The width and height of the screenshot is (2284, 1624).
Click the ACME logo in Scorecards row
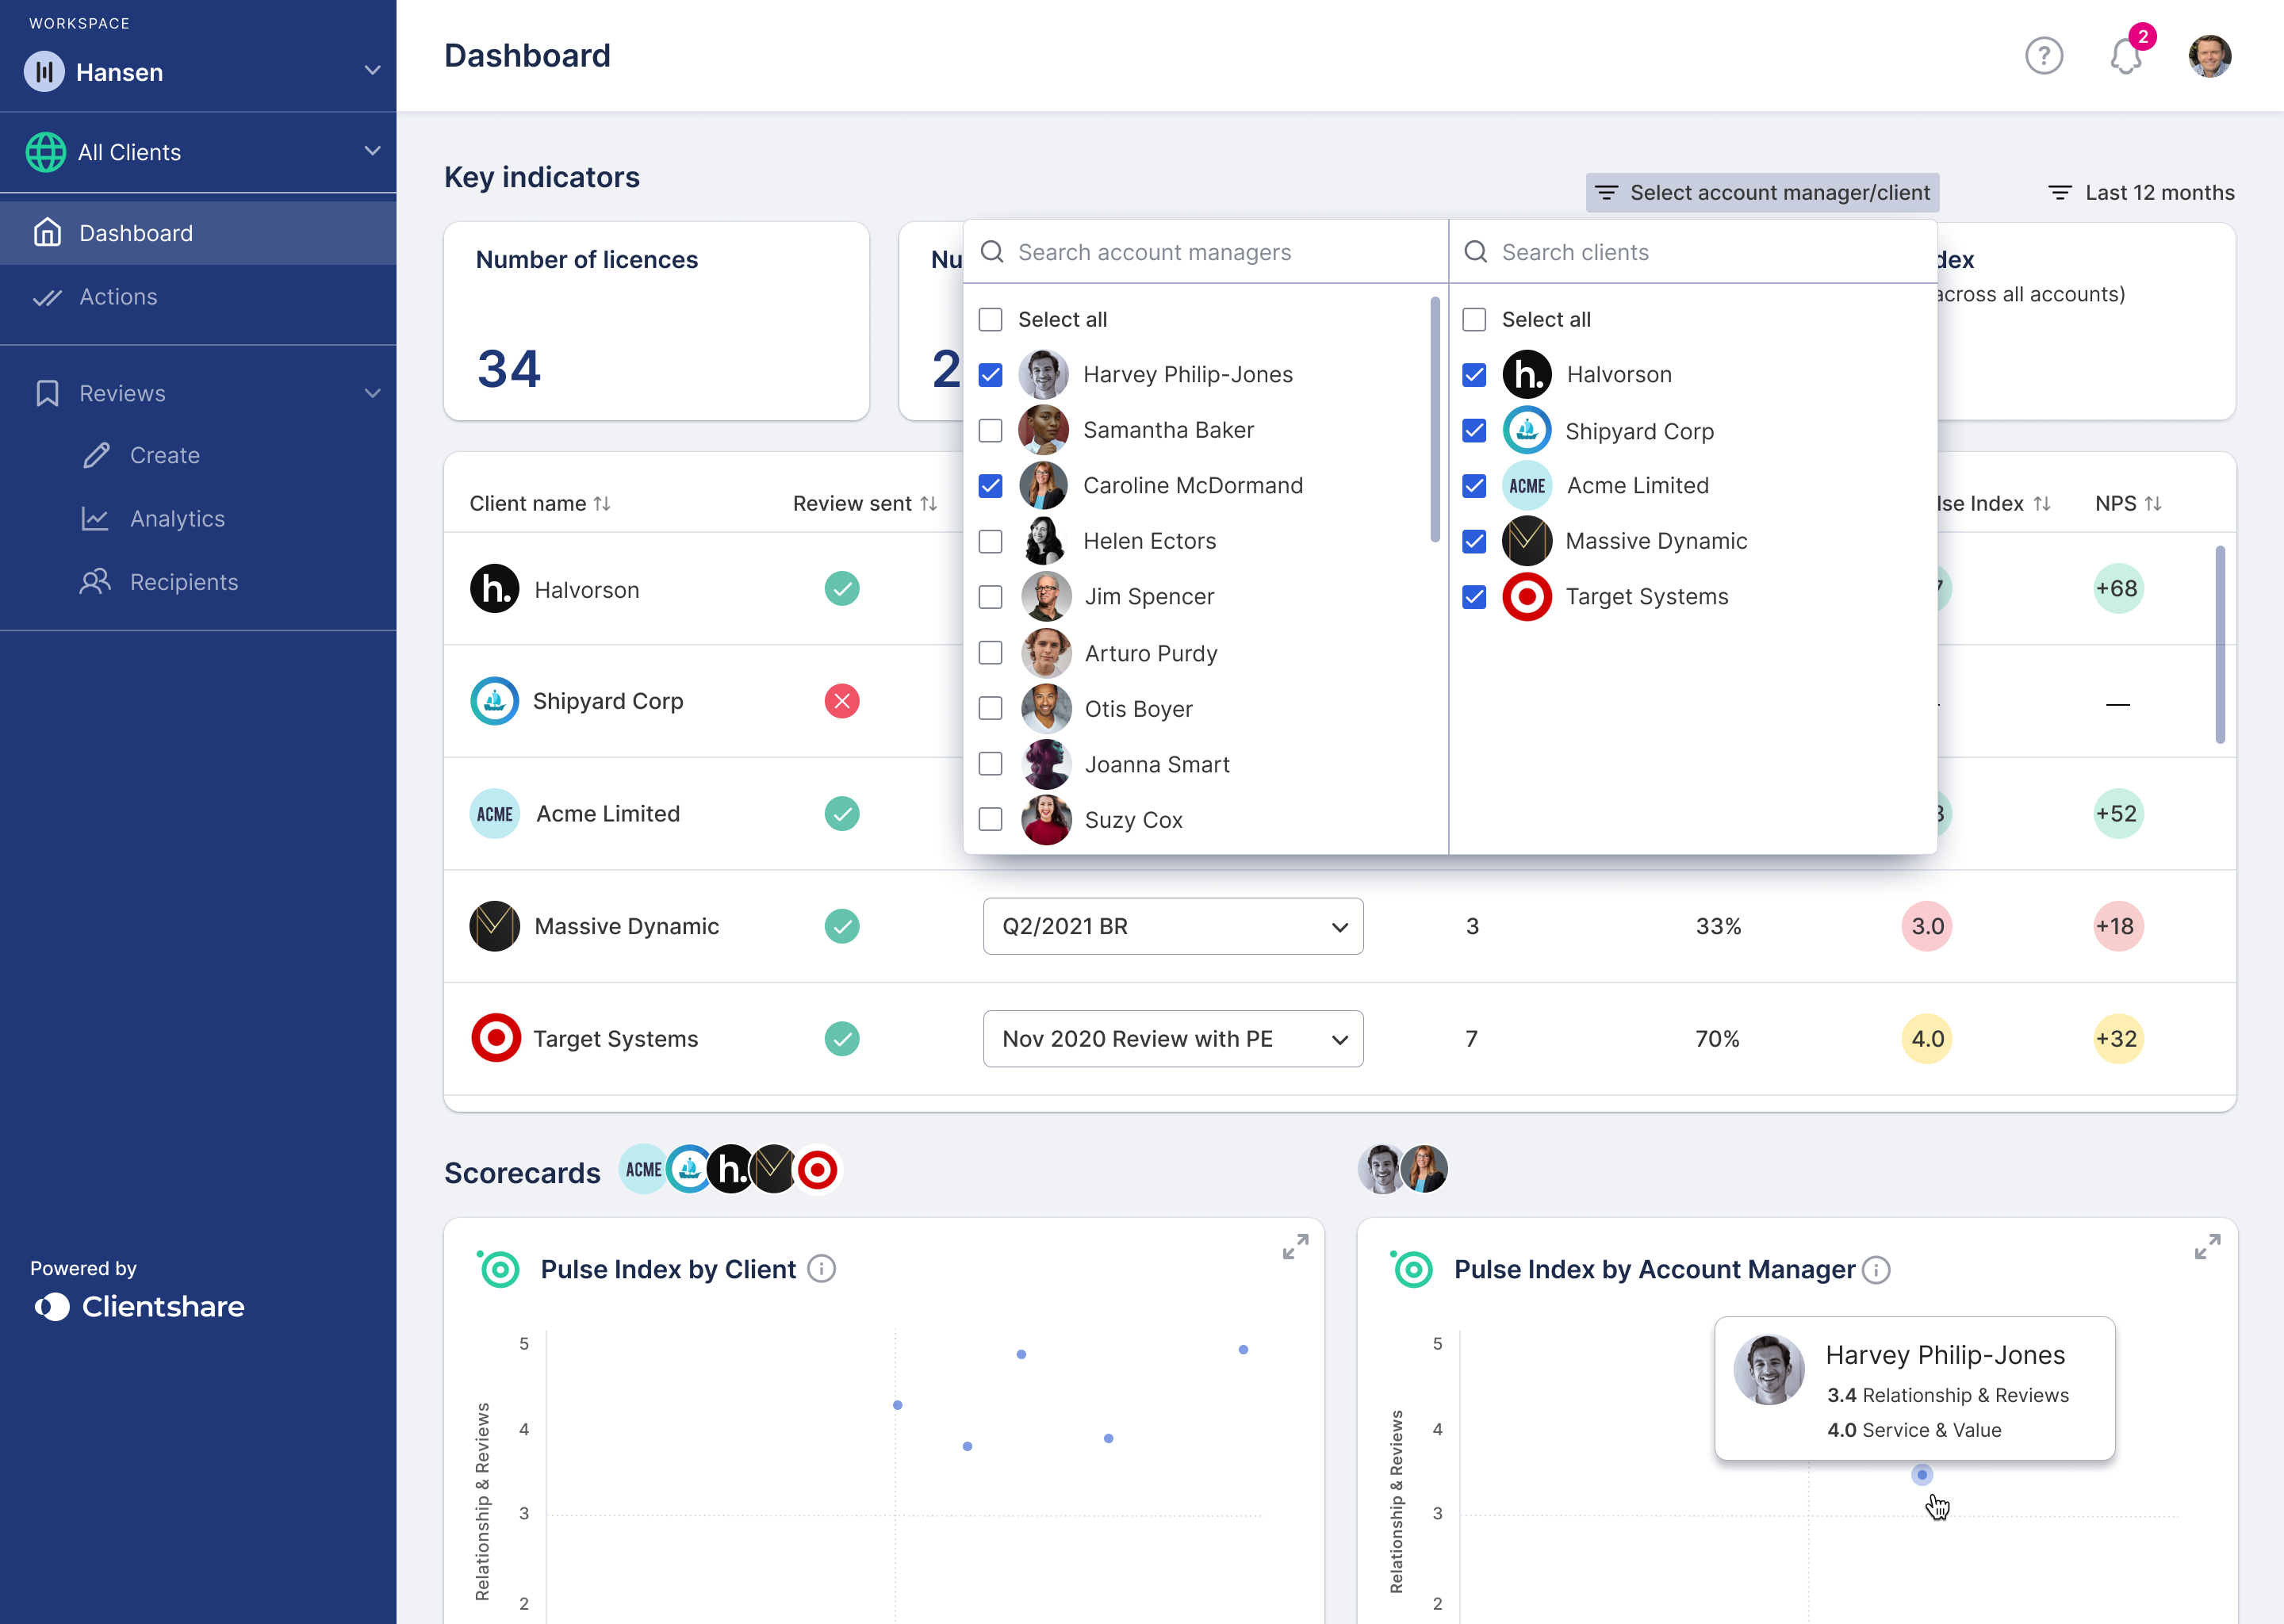[643, 1169]
